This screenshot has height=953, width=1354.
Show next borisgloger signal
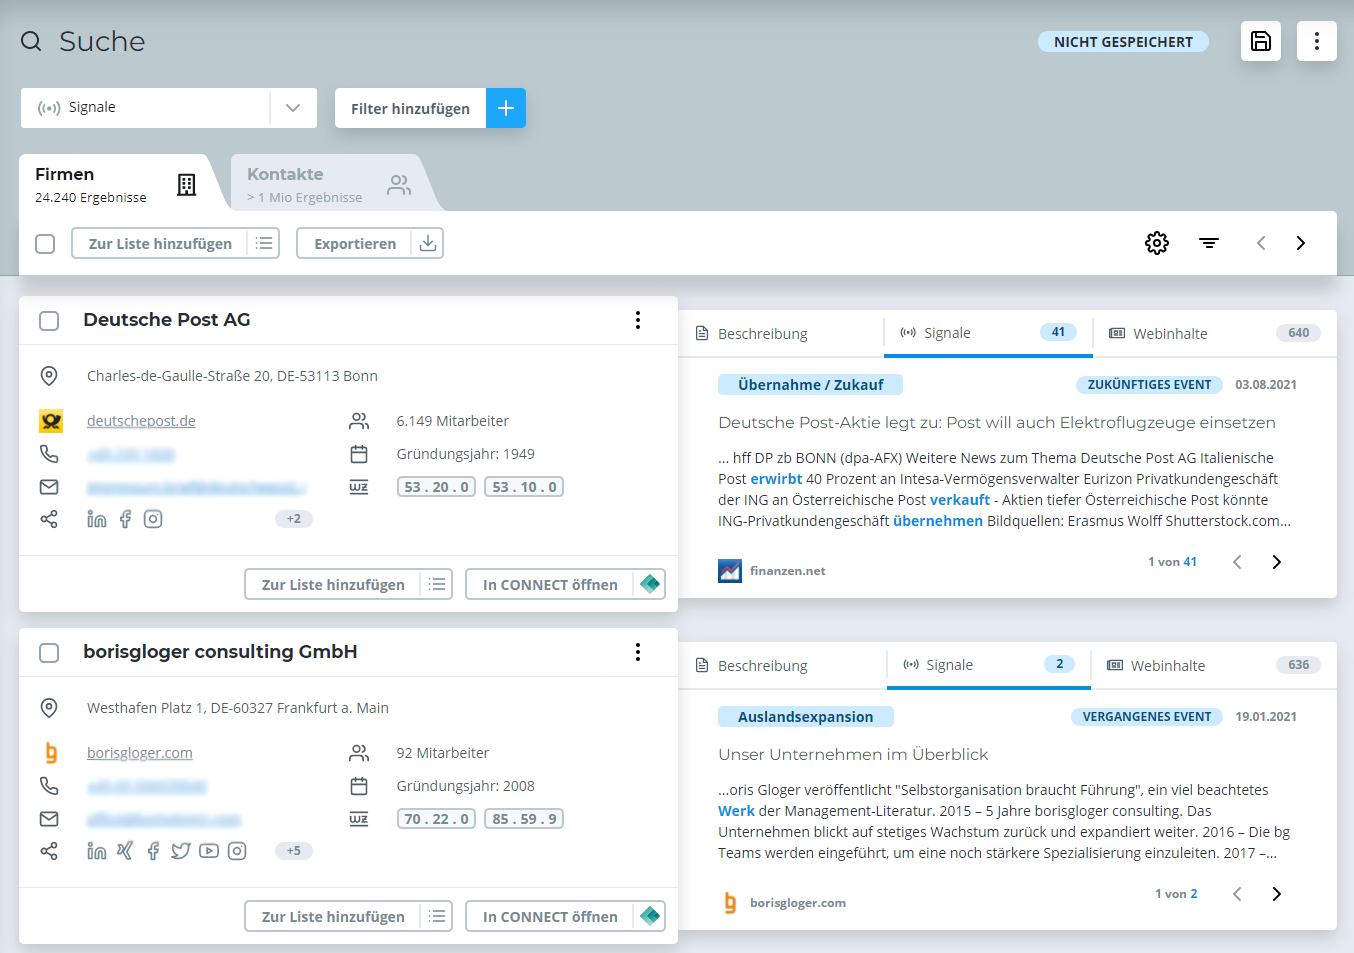[x=1277, y=894]
